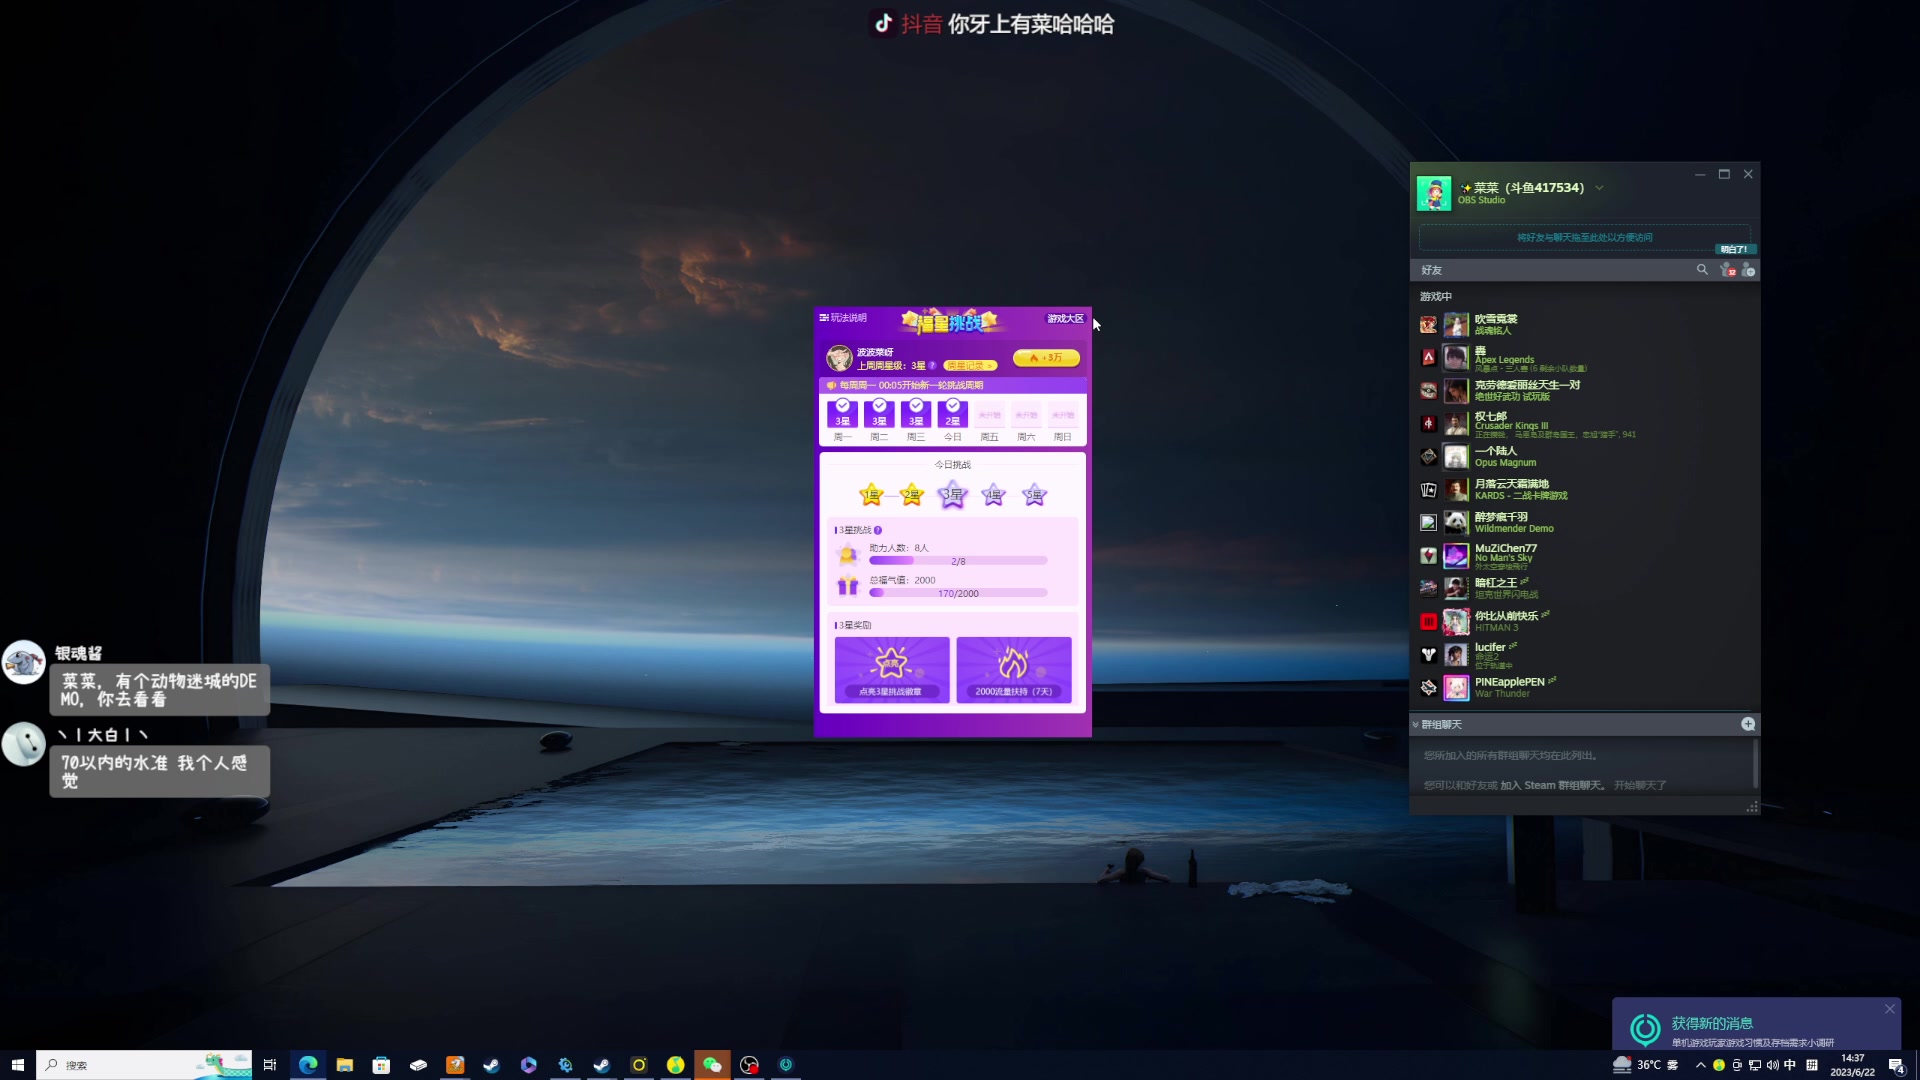The height and width of the screenshot is (1080, 1920).
Task: Select the 2星 challenge star
Action: pyautogui.click(x=912, y=495)
